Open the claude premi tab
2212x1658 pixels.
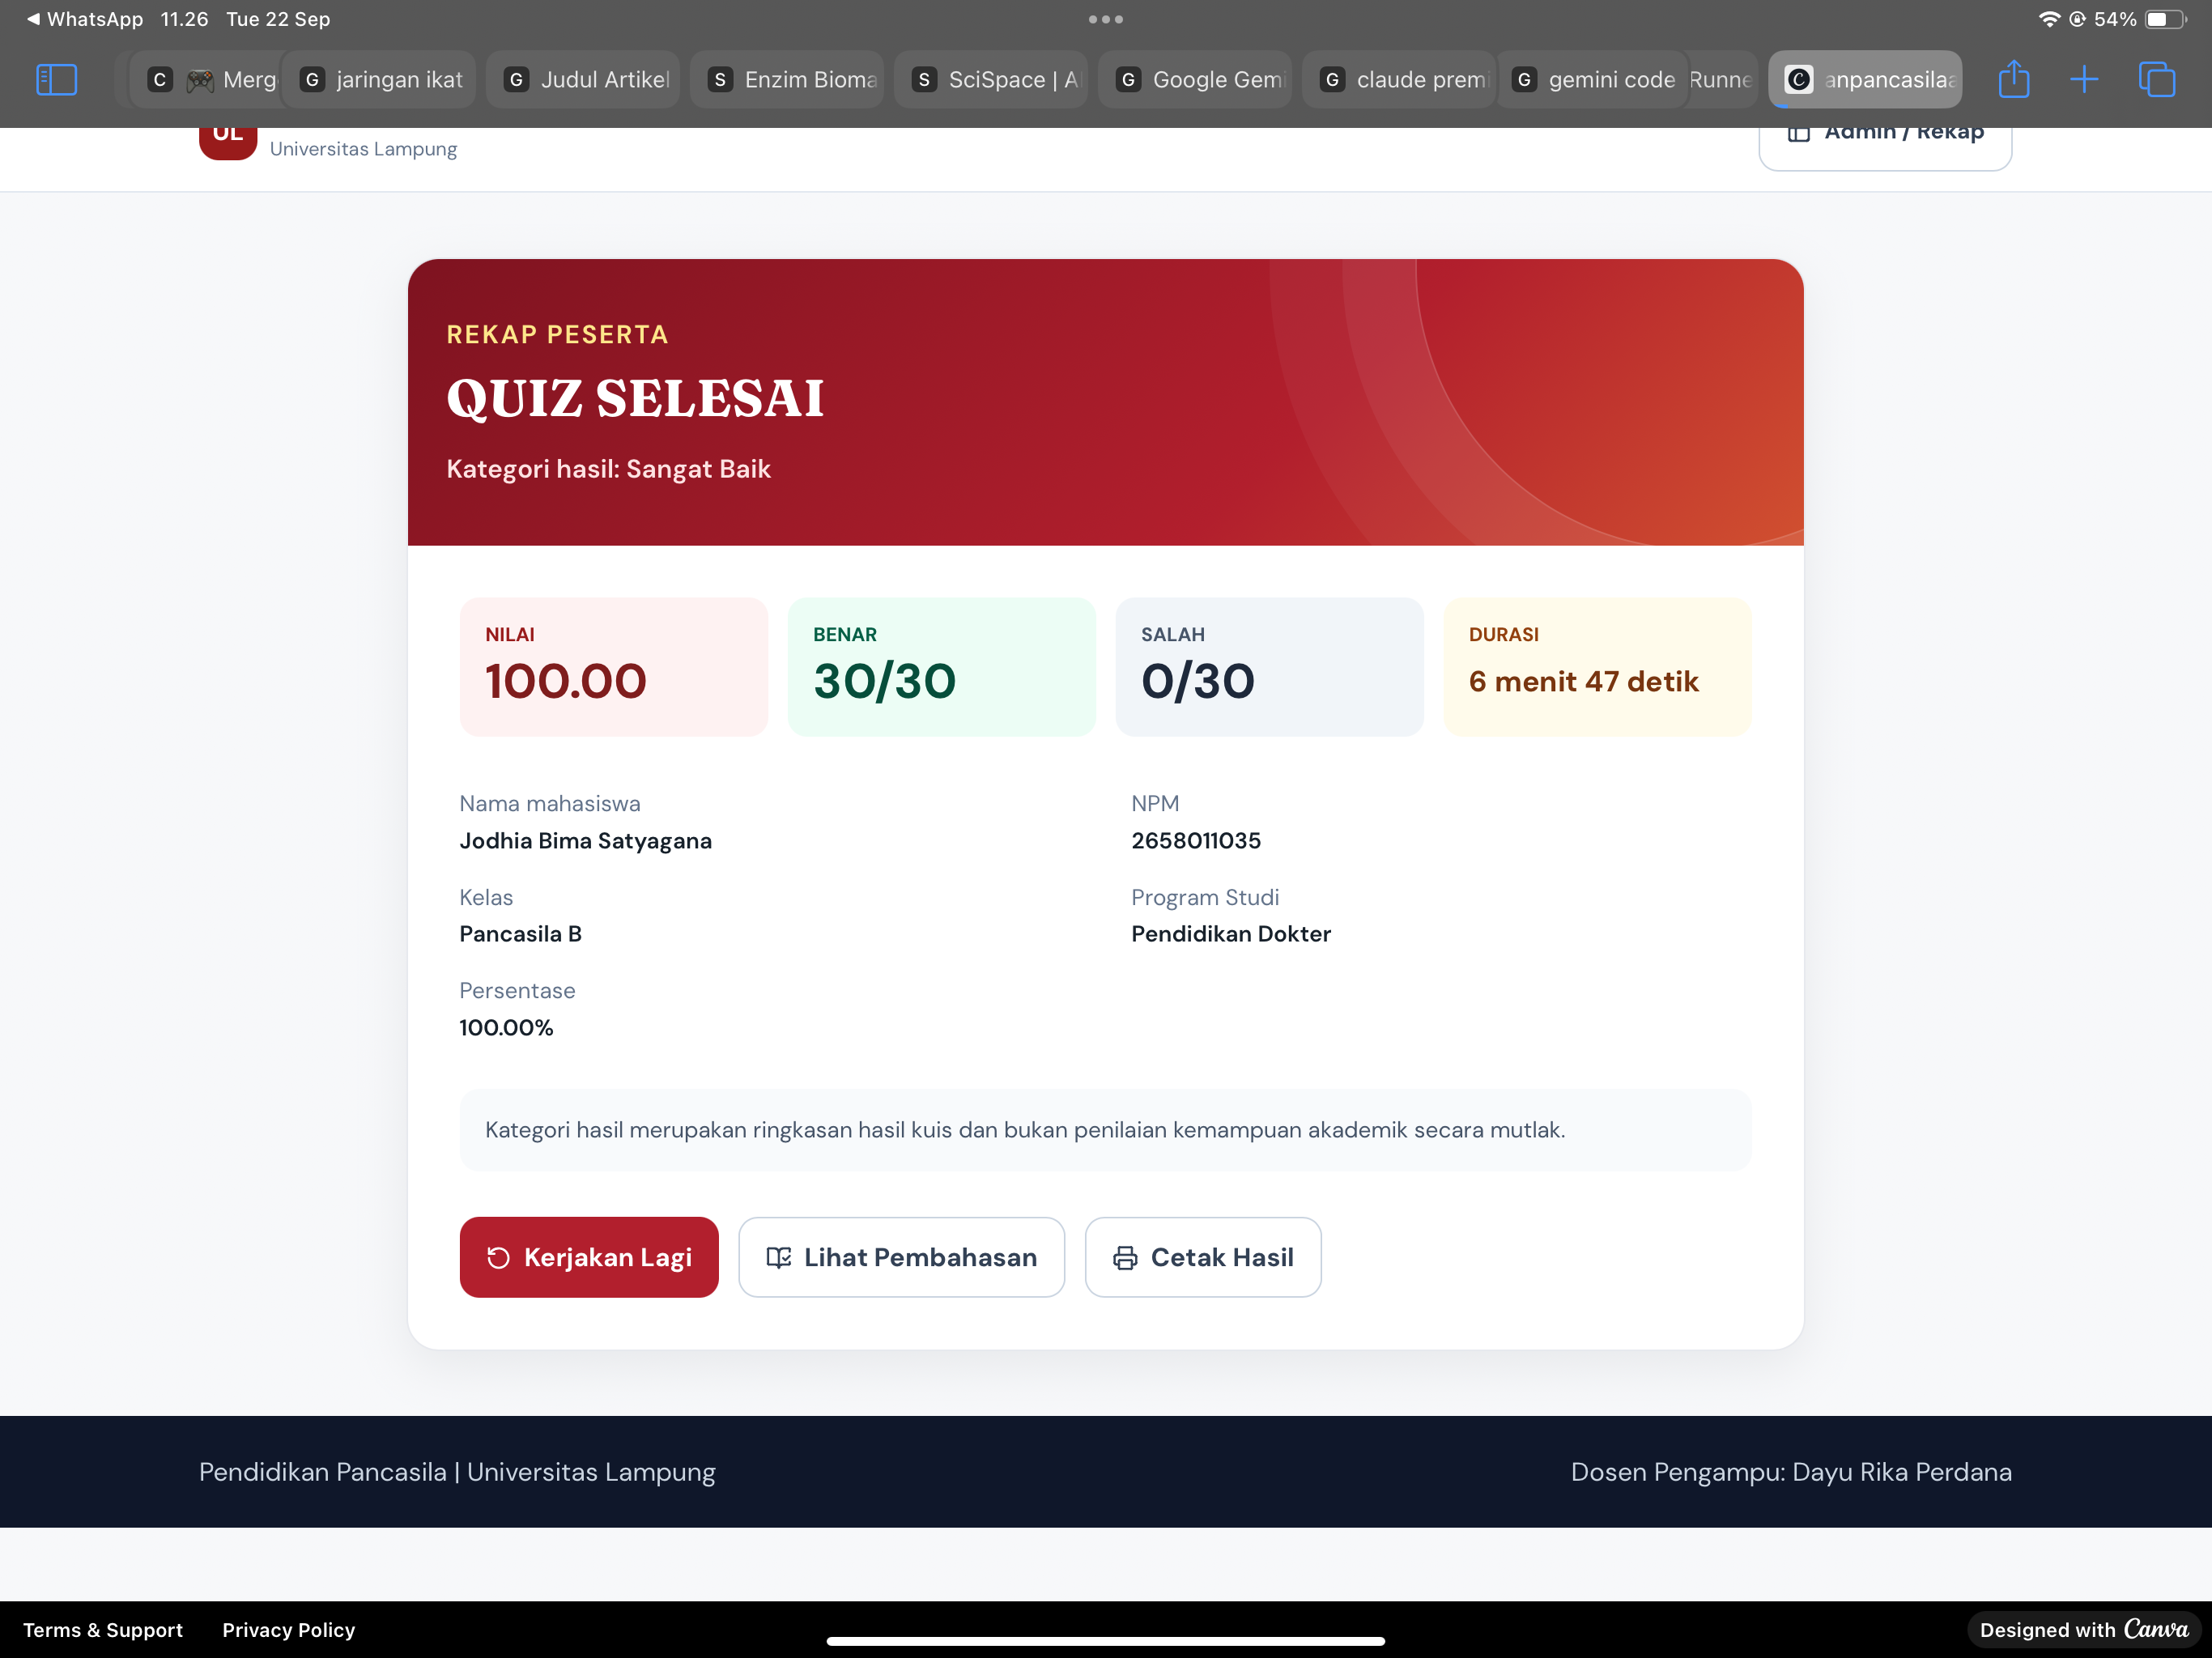pyautogui.click(x=1399, y=80)
